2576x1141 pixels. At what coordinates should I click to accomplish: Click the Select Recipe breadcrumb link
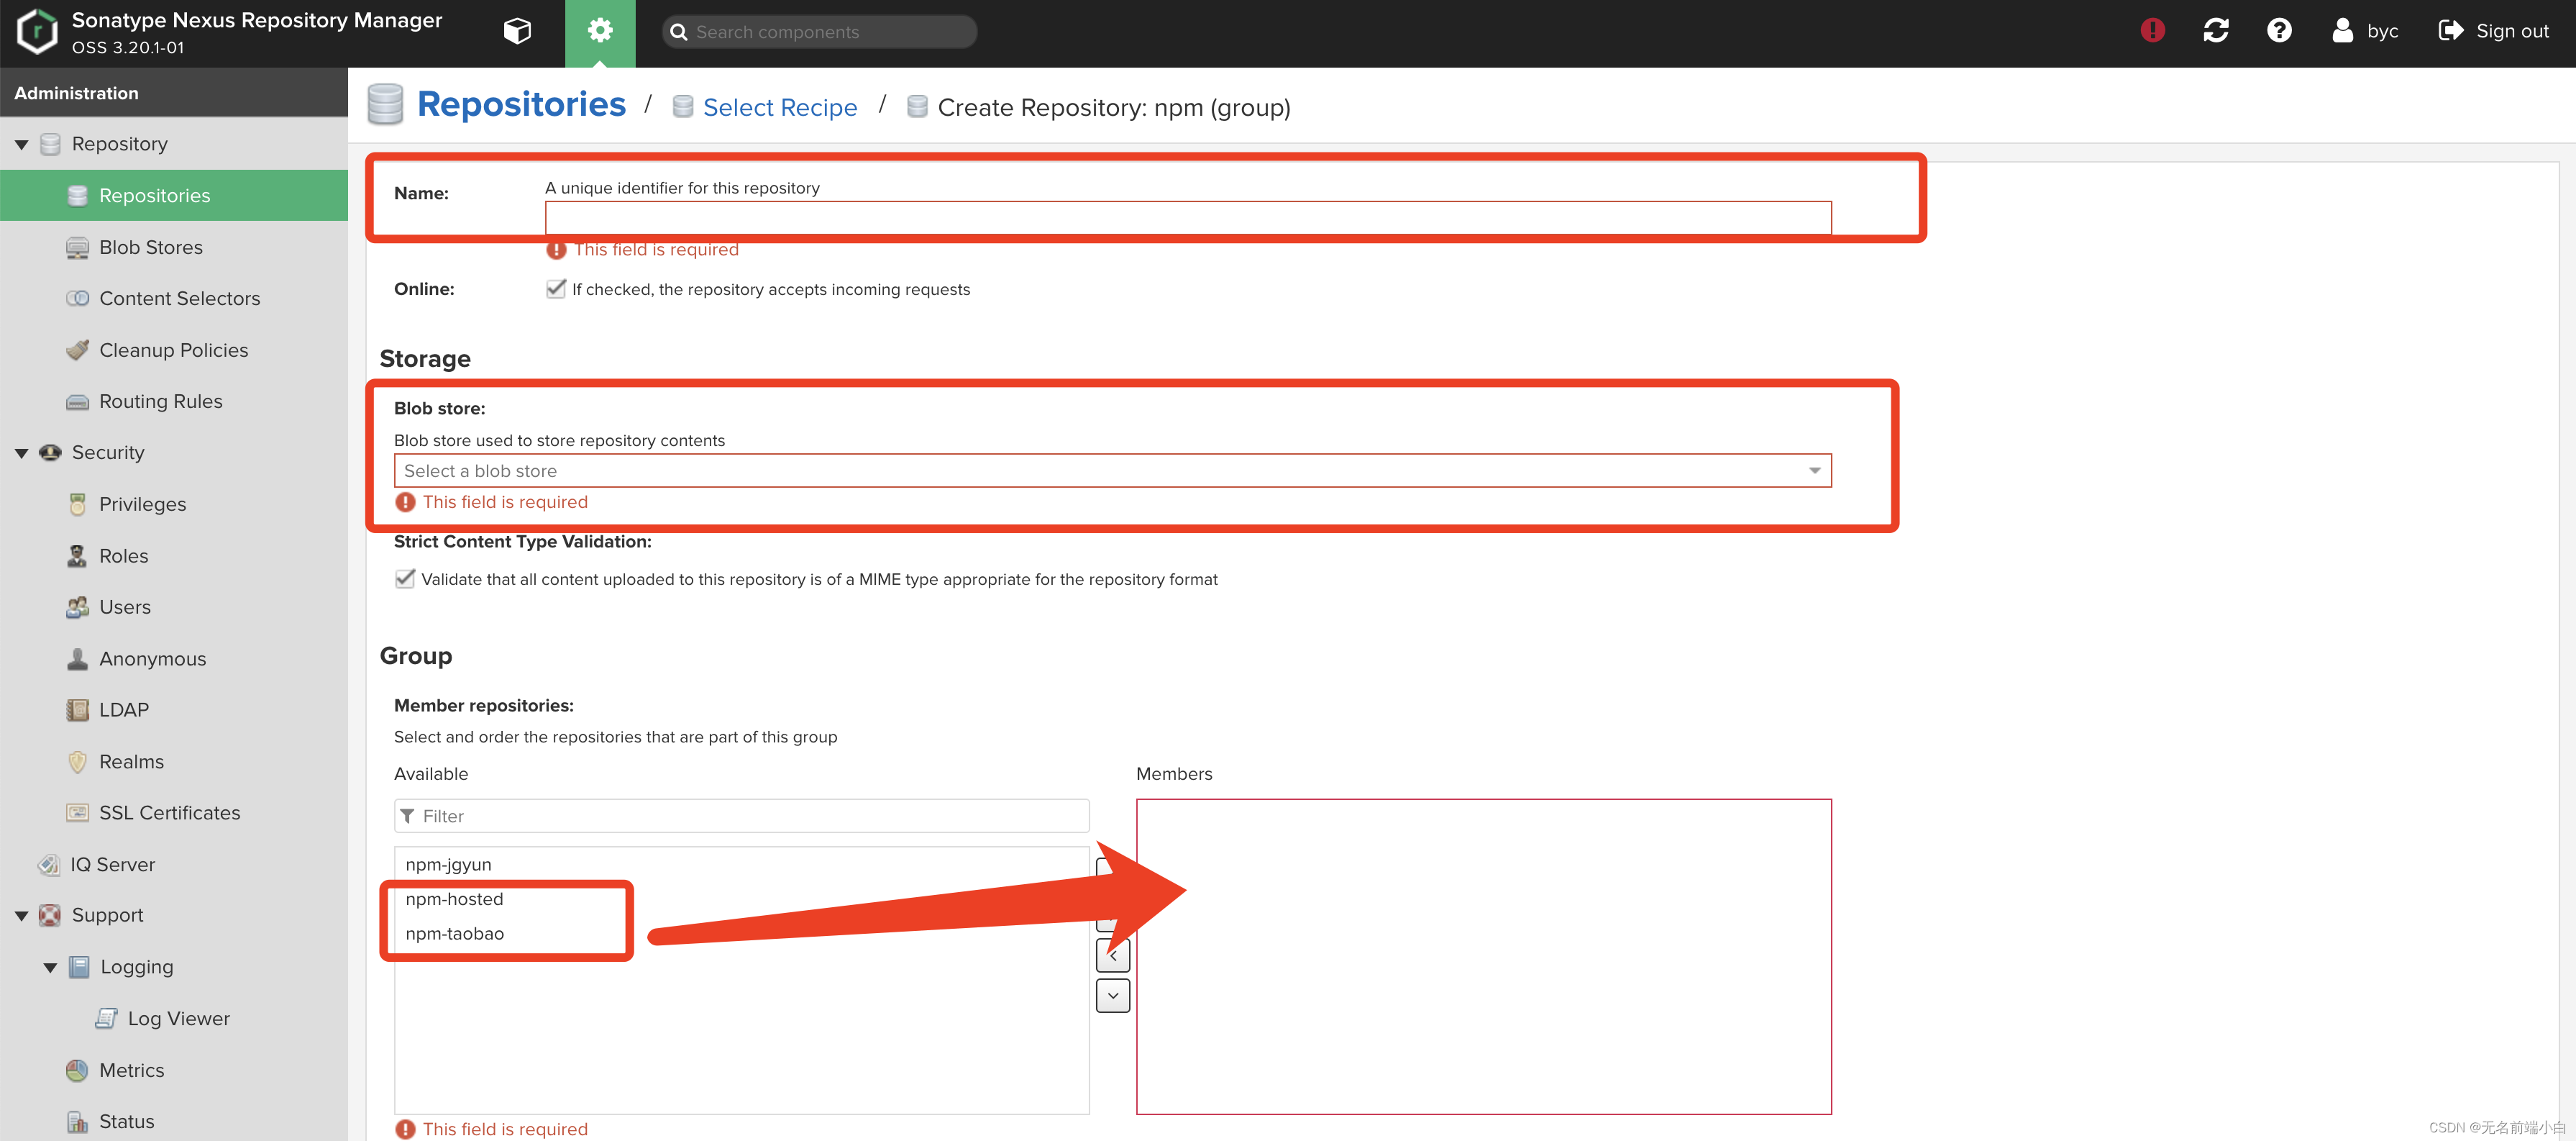(779, 107)
